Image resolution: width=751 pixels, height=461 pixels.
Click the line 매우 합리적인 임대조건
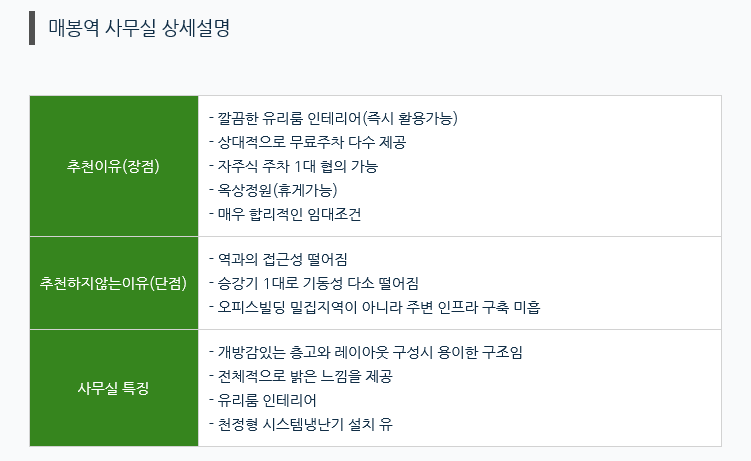285,214
